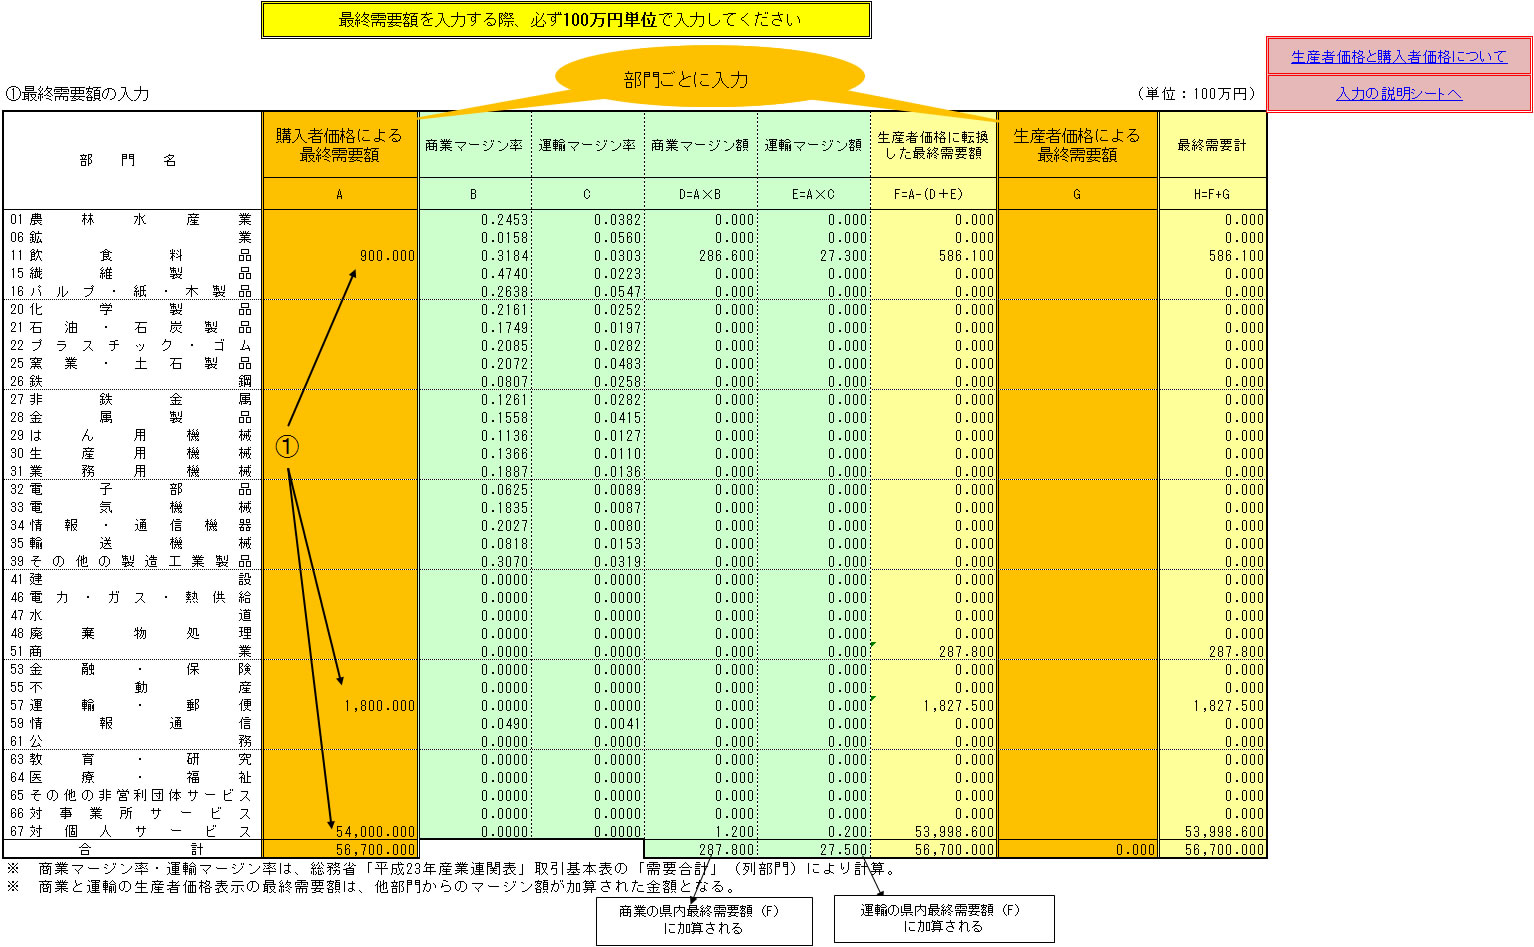This screenshot has width=1534, height=947.
Task: Click the 41 建設 row label
Action: pos(132,580)
